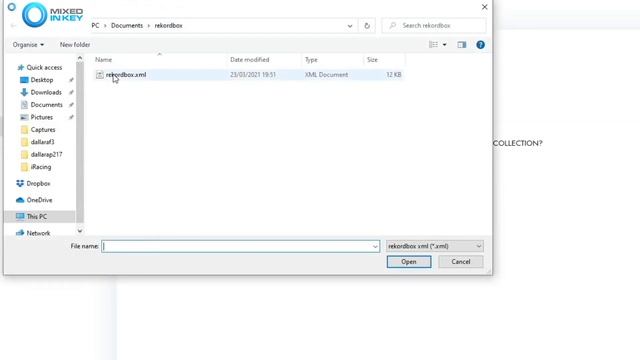This screenshot has width=640, height=360.
Task: Select Dropbox in navigation pane
Action: point(38,184)
